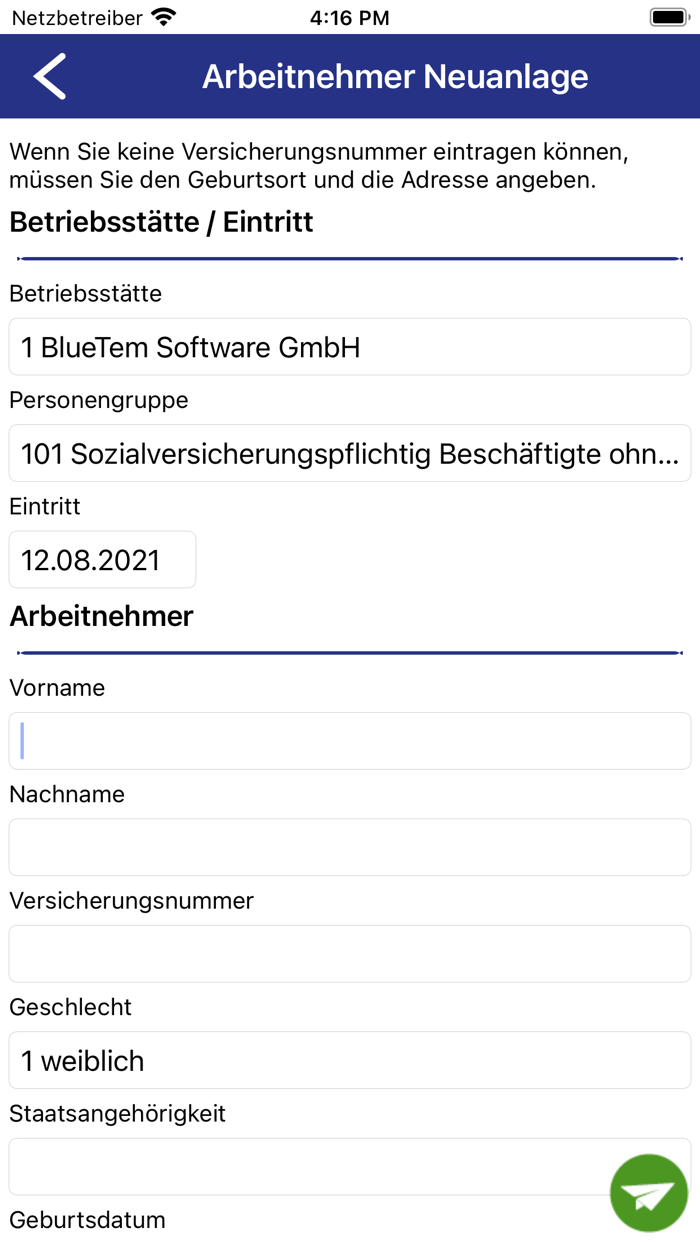The width and height of the screenshot is (700, 1244).
Task: Change the Eintritt date 12.08.2021
Action: [x=102, y=560]
